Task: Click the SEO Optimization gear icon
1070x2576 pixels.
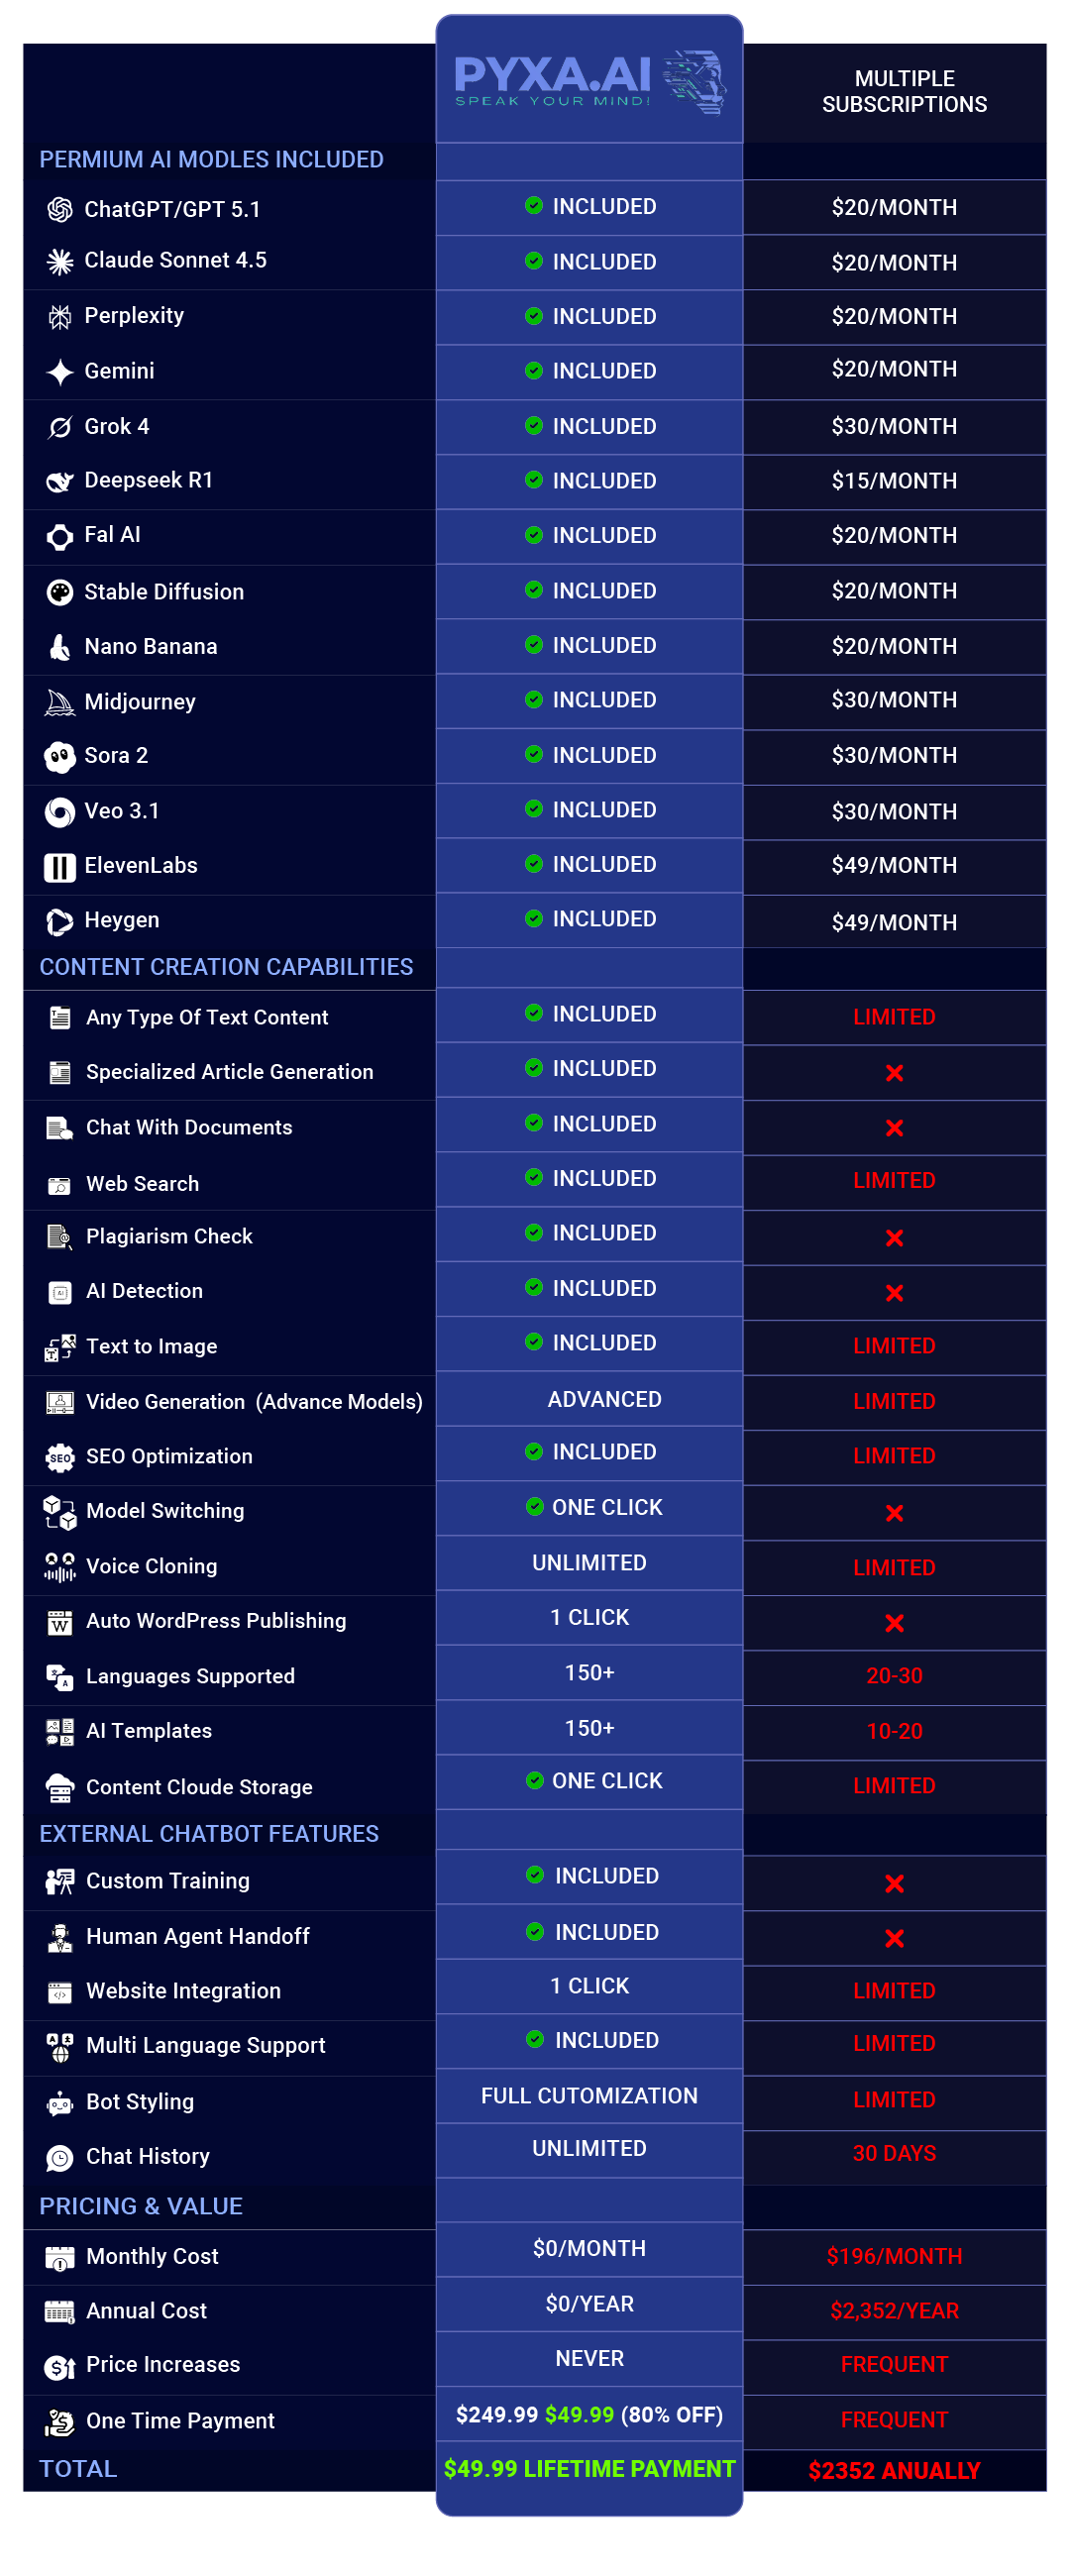Action: tap(60, 1457)
